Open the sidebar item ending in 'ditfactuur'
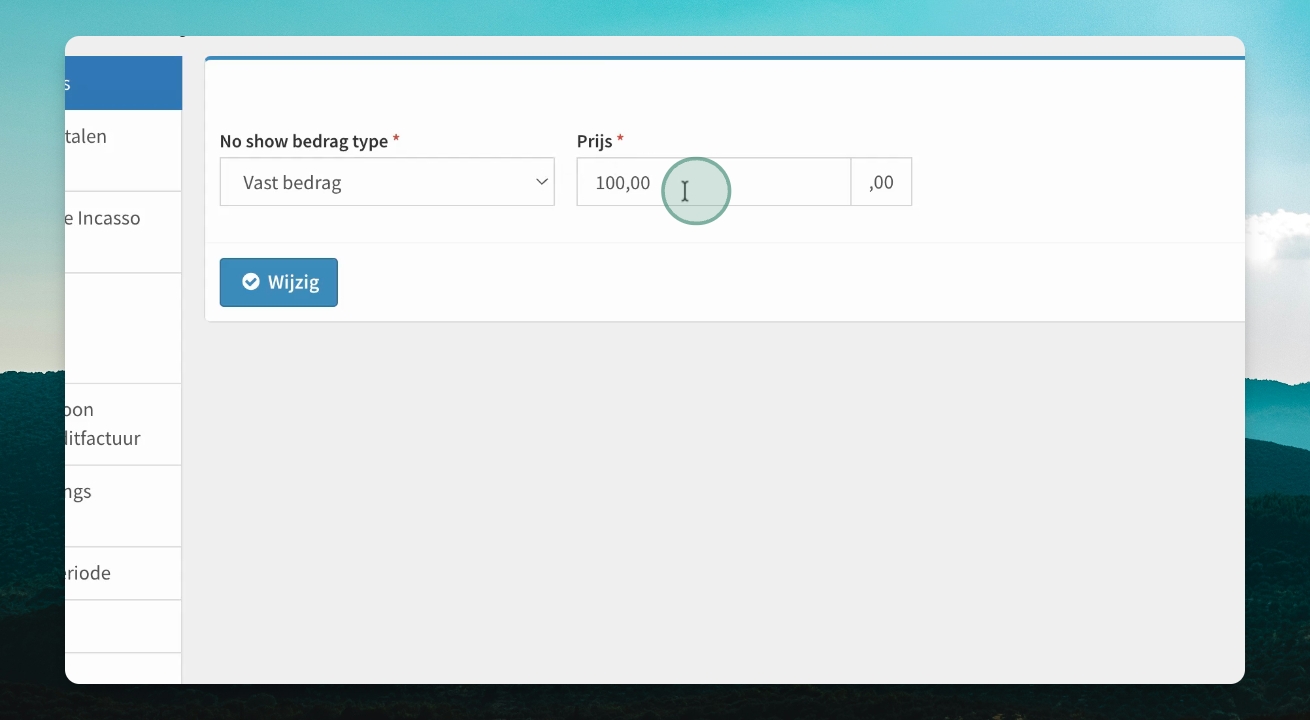The image size is (1310, 720). [123, 424]
